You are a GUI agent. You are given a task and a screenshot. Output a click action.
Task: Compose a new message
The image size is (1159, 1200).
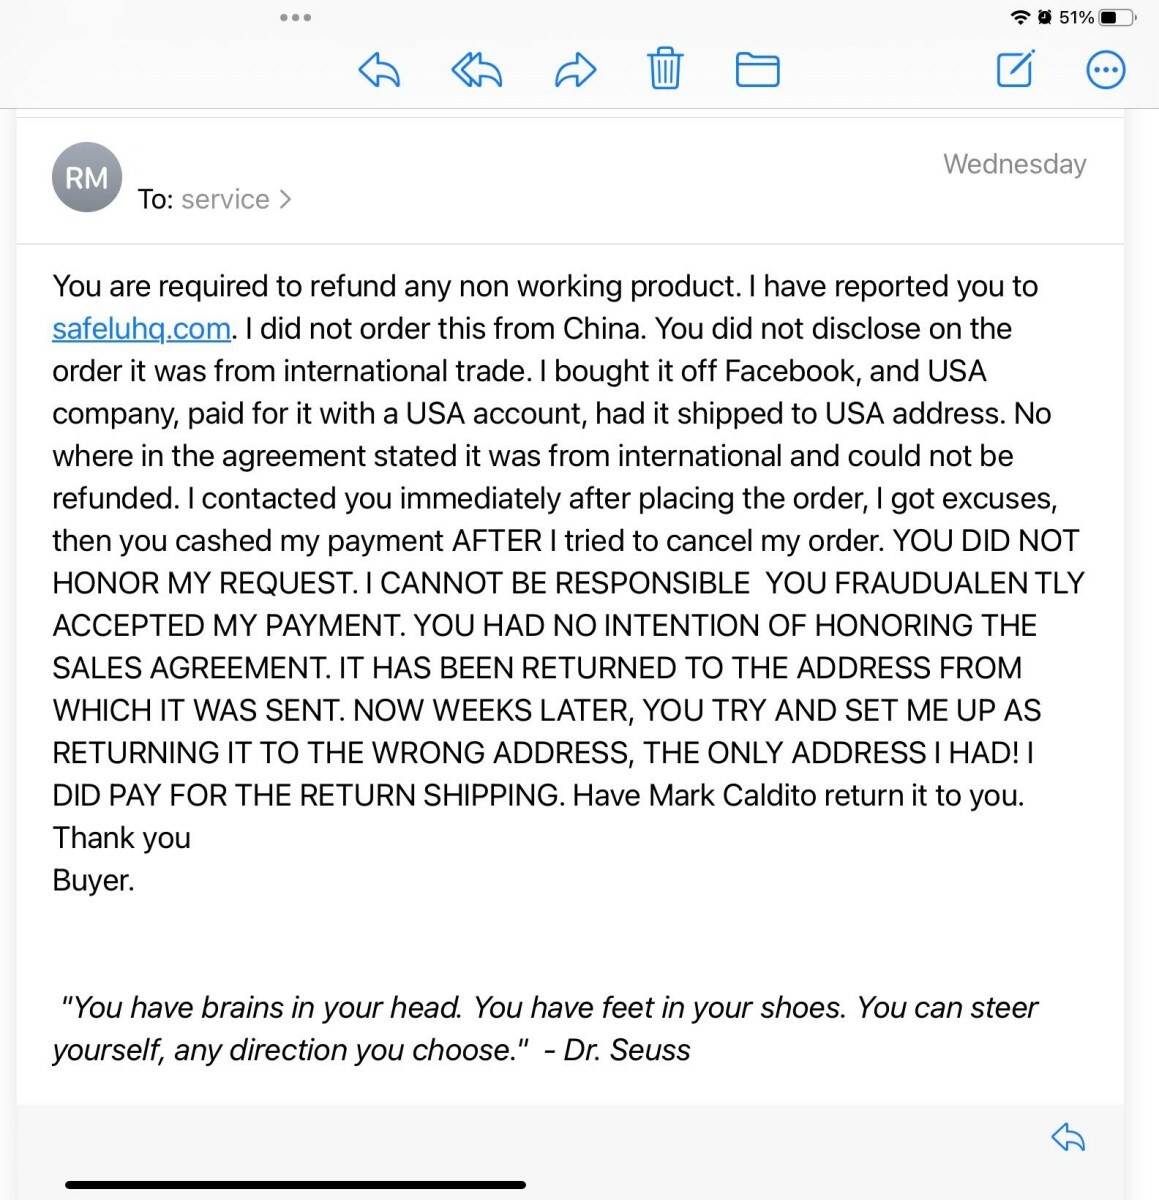coord(1015,69)
